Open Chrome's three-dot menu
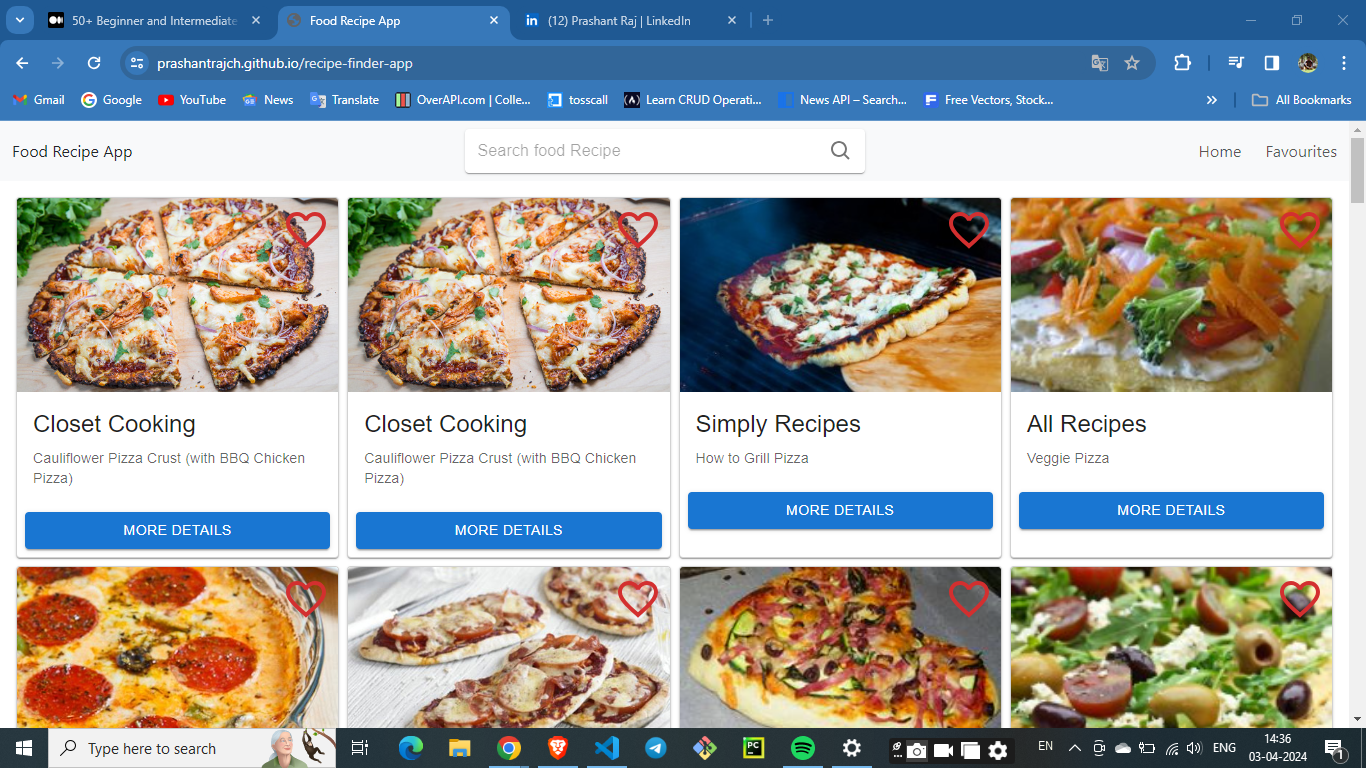Image resolution: width=1366 pixels, height=768 pixels. pos(1342,63)
